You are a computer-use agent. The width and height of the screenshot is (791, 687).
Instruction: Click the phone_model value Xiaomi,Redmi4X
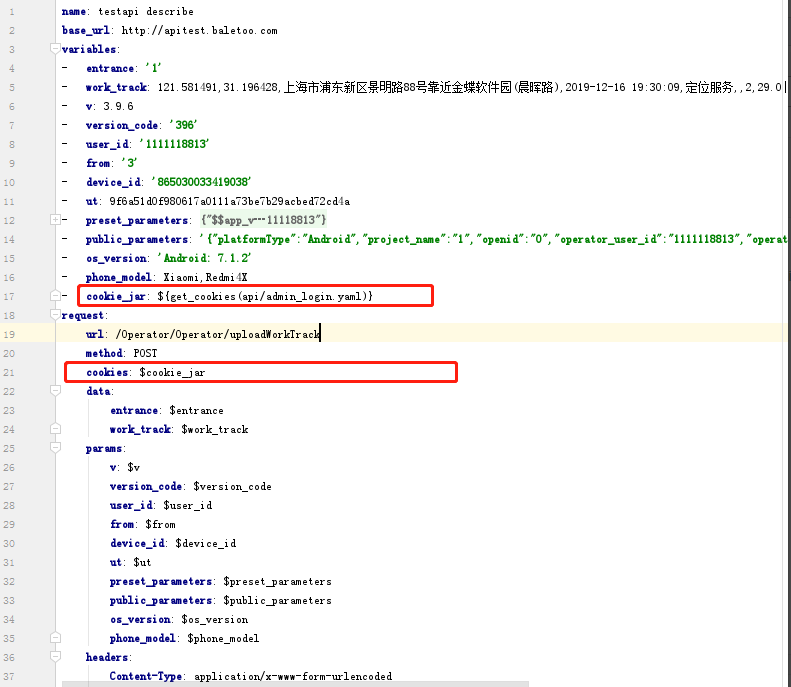point(205,277)
